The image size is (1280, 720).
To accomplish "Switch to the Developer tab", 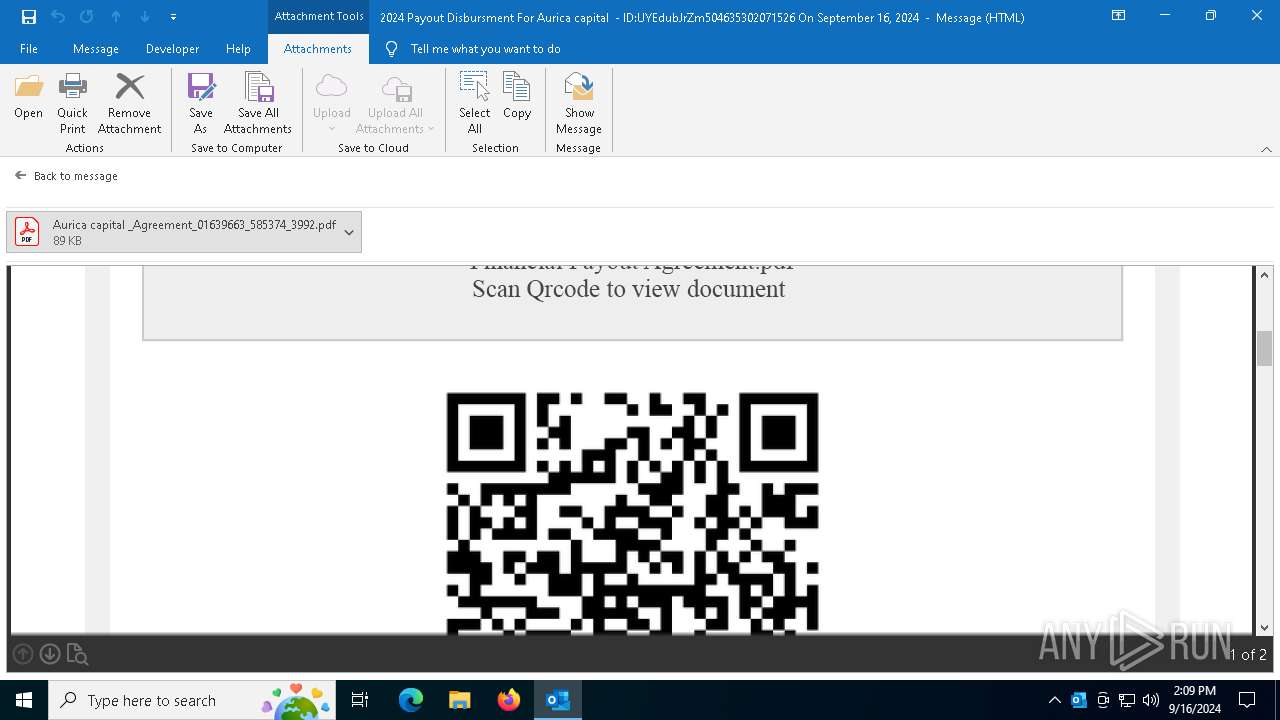I will [172, 49].
